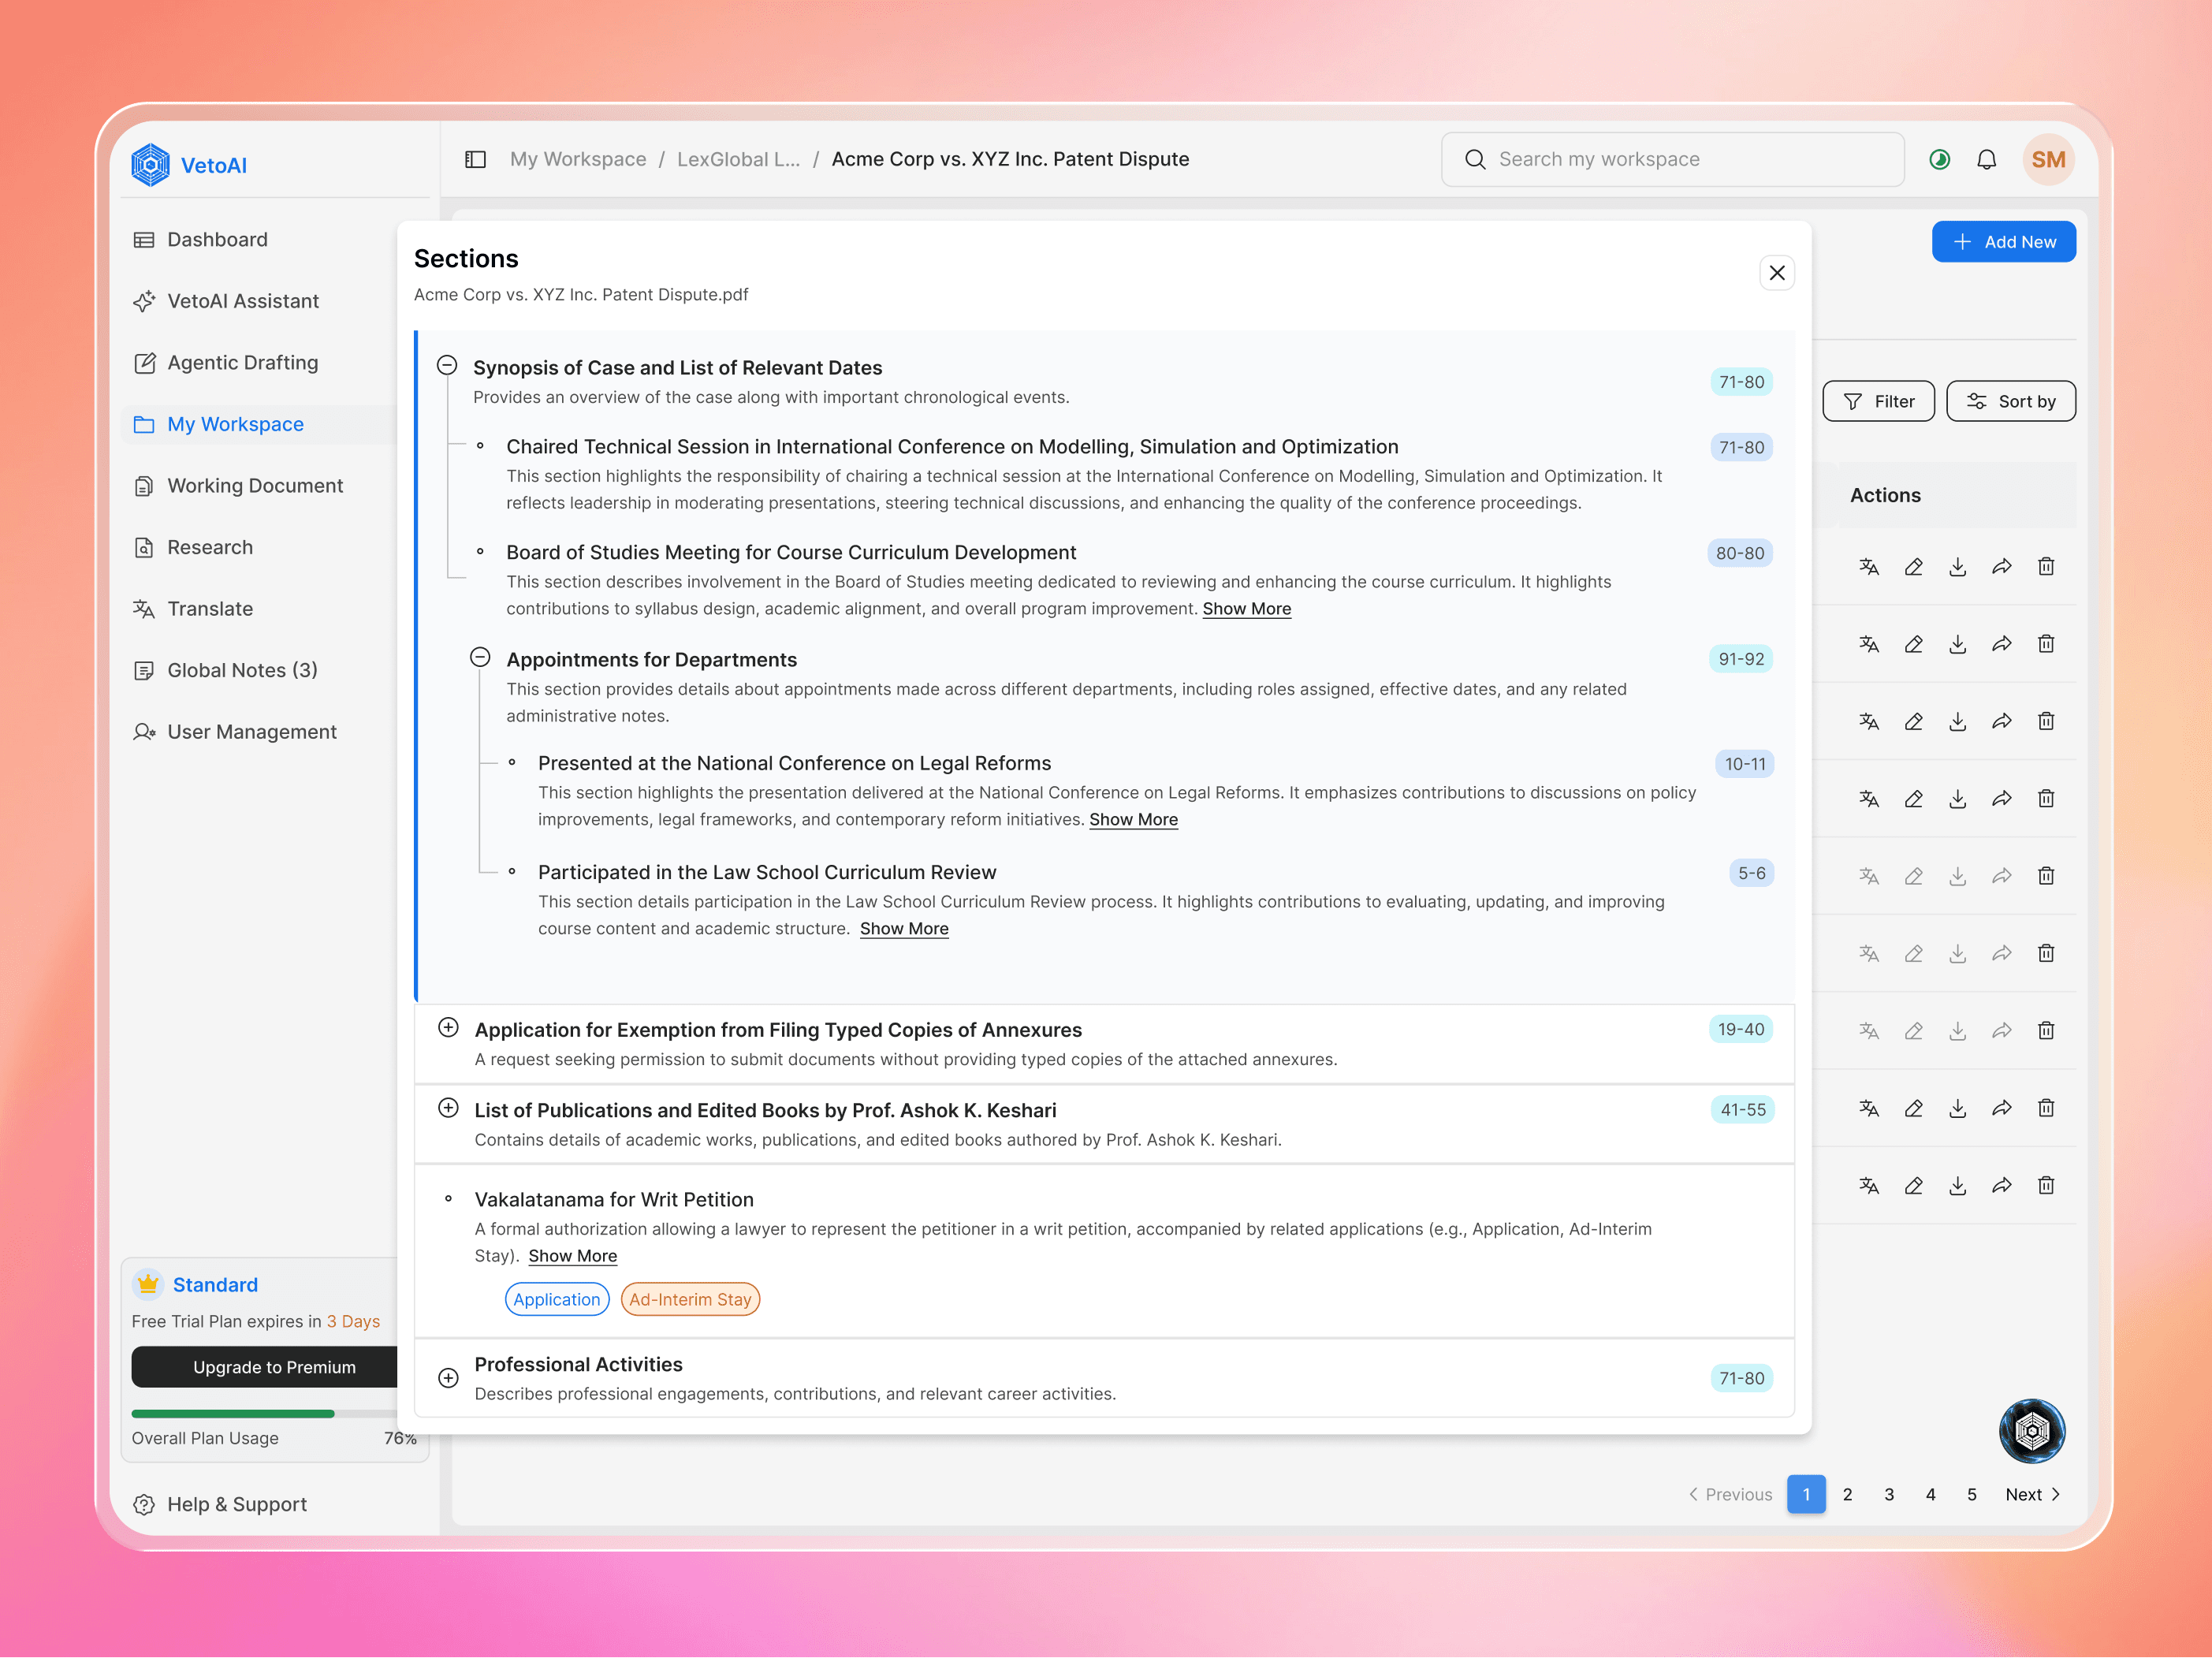This screenshot has height=1658, width=2212.
Task: Click the blue Application tag
Action: coord(556,1299)
